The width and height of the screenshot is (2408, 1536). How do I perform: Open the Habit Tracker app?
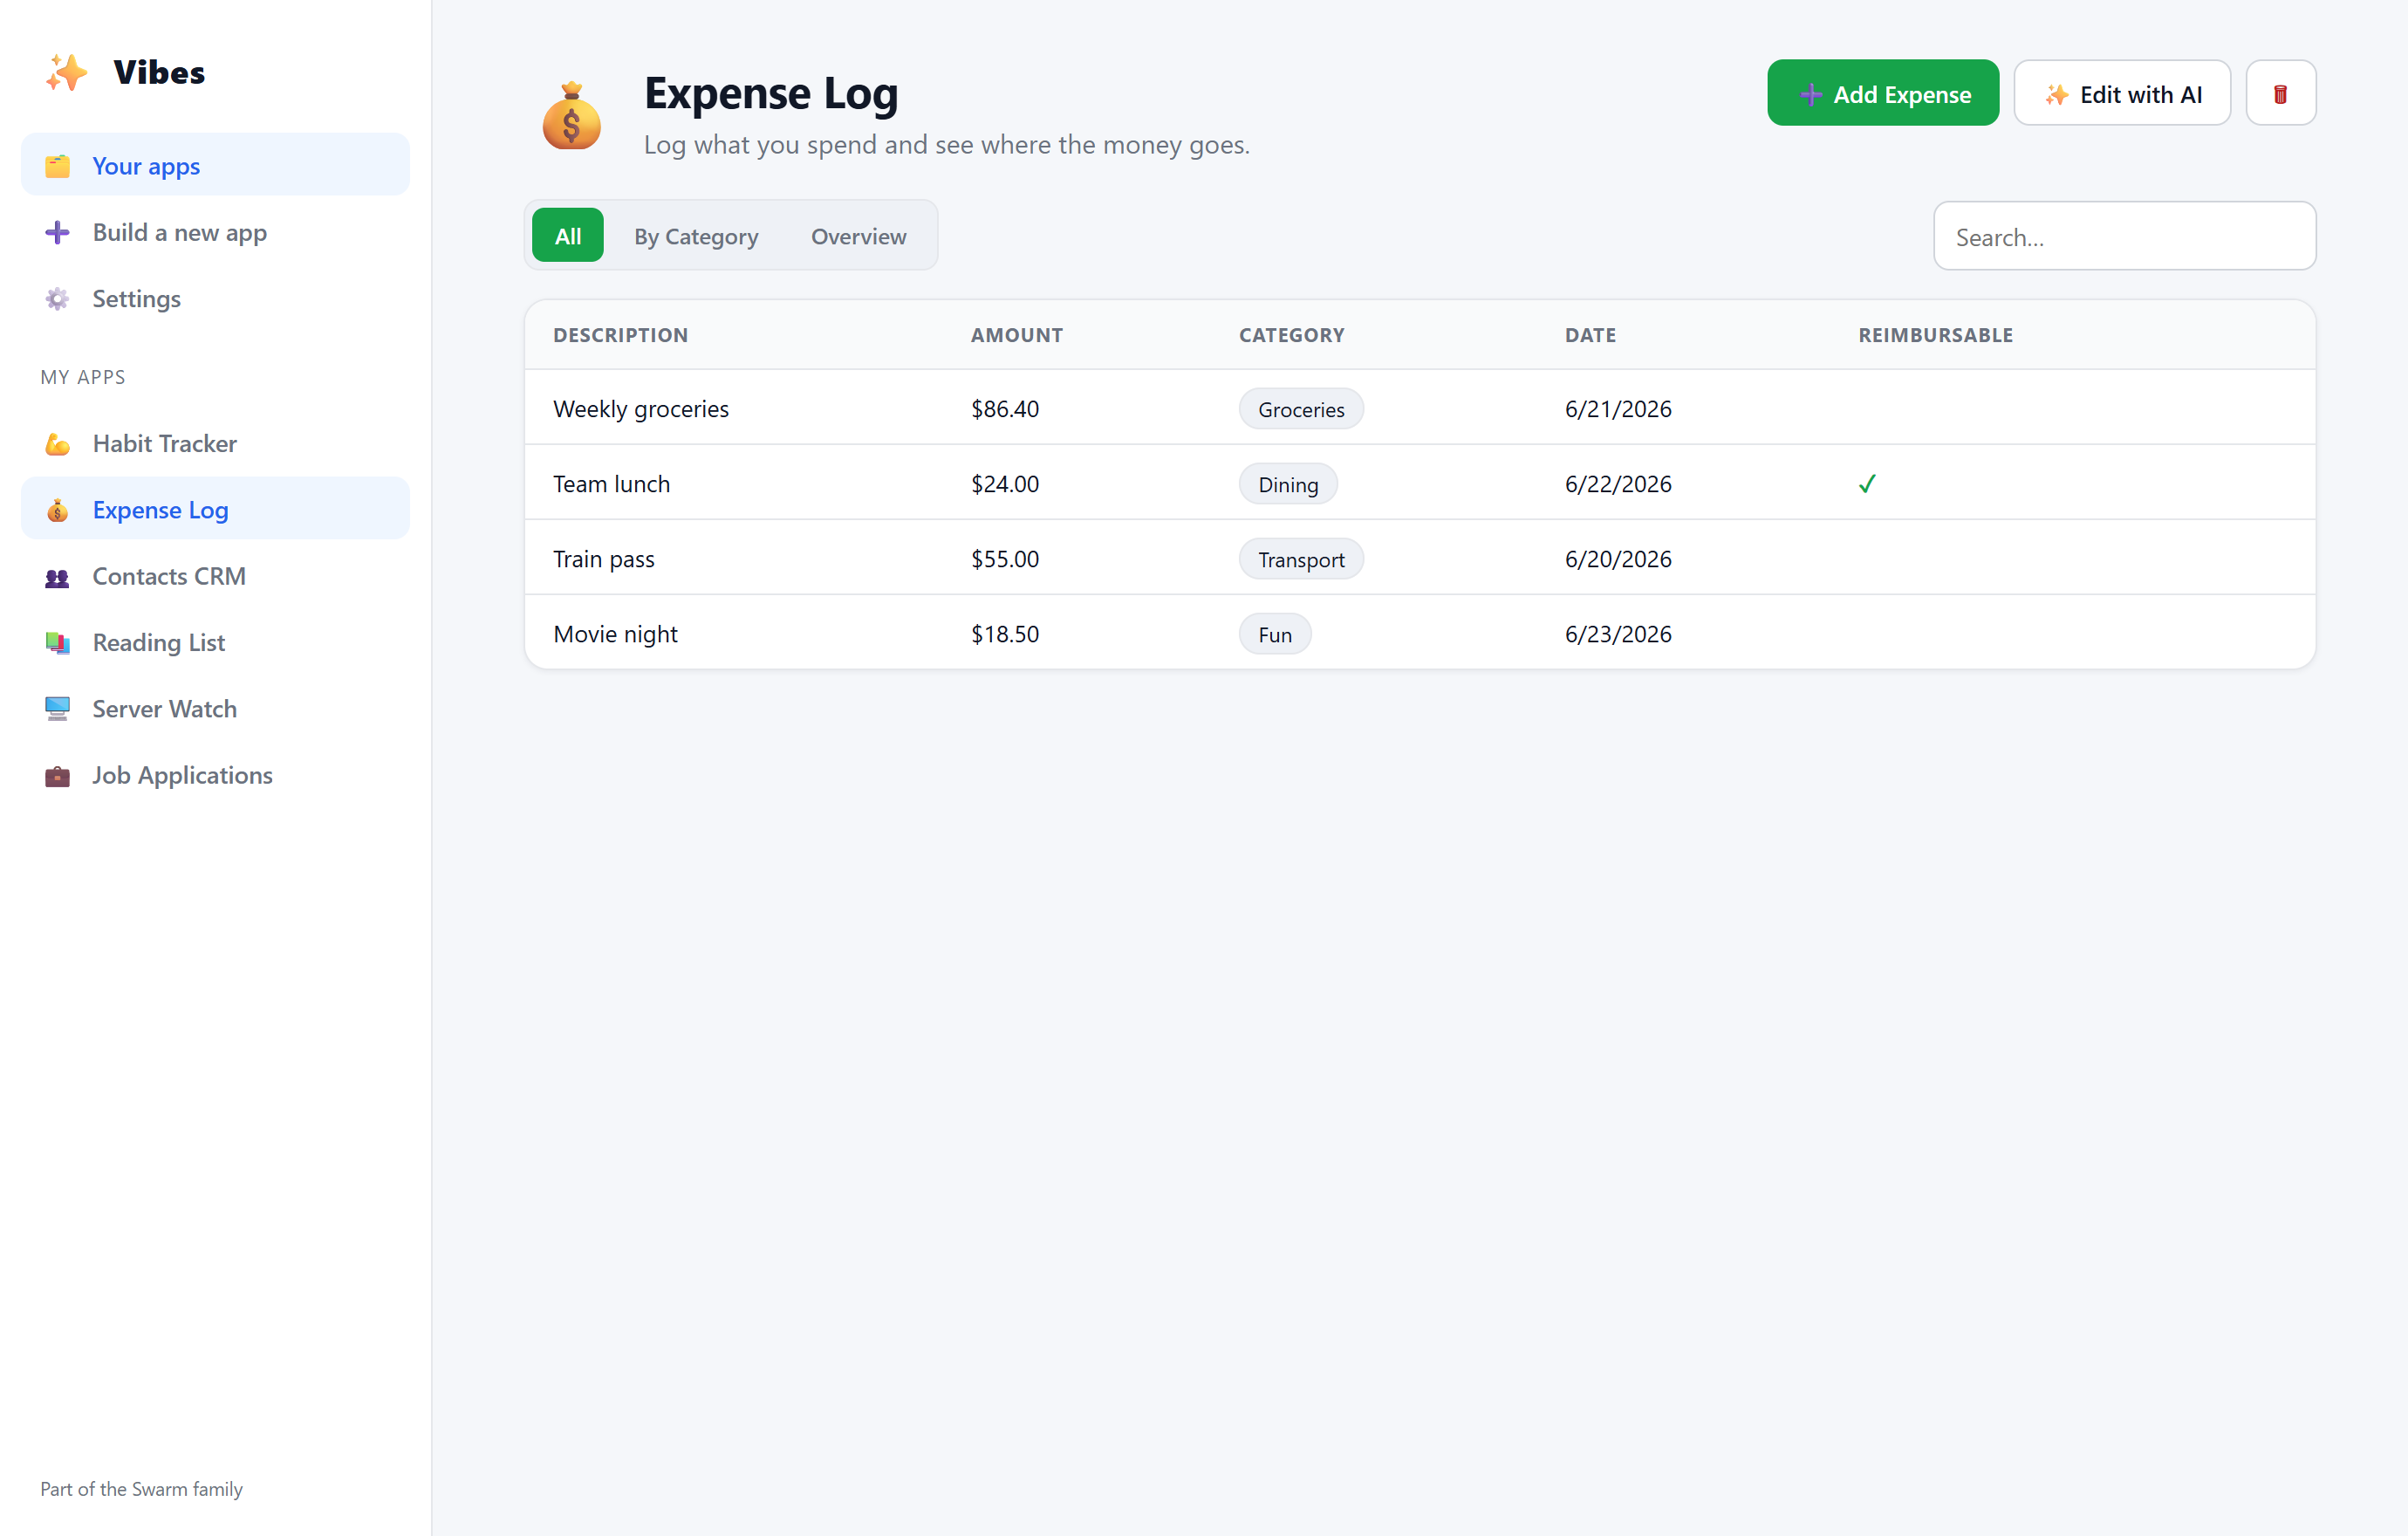pos(215,444)
